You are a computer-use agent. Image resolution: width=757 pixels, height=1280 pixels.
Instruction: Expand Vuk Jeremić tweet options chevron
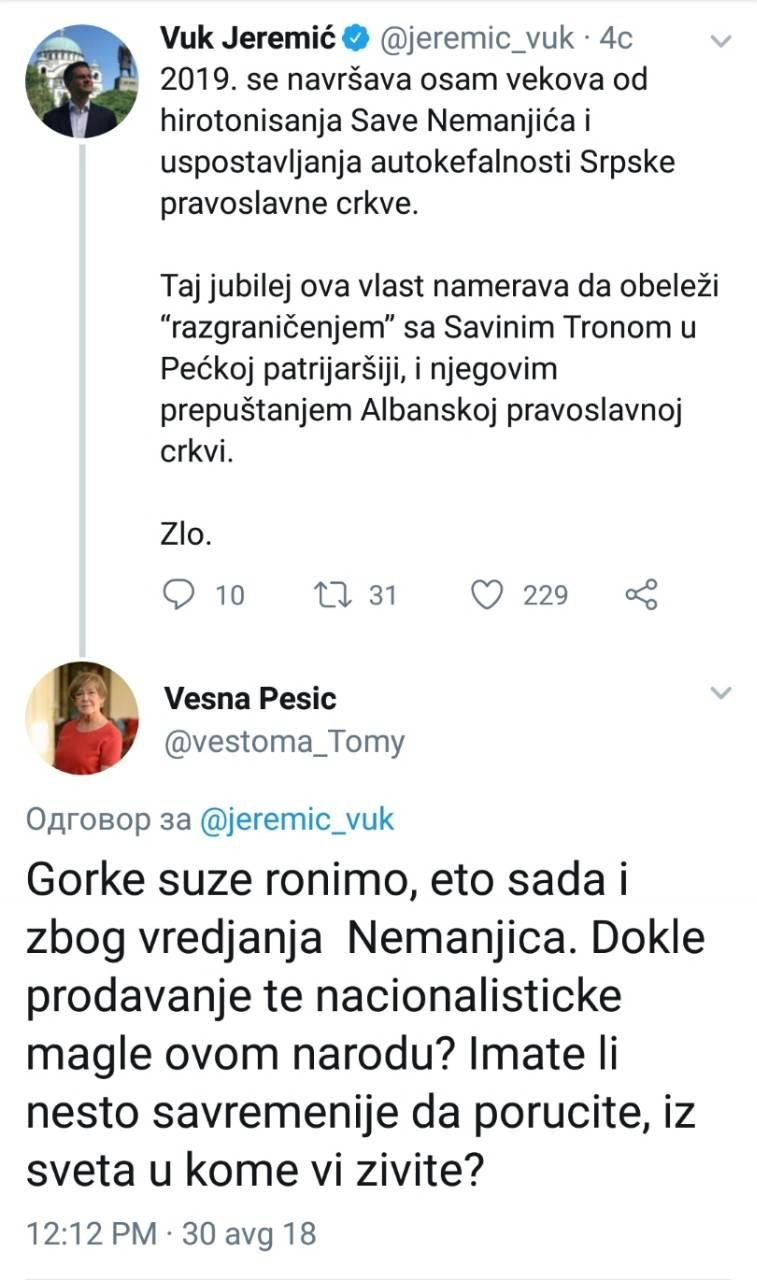tap(721, 40)
